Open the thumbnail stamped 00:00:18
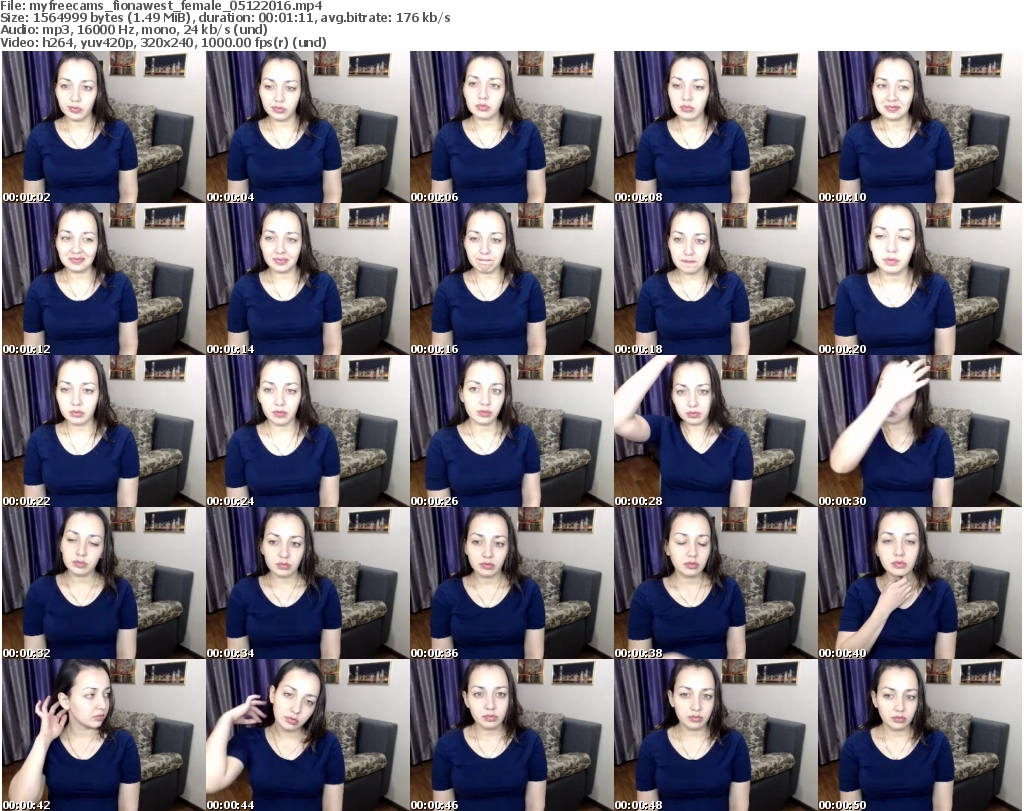 (x=715, y=279)
